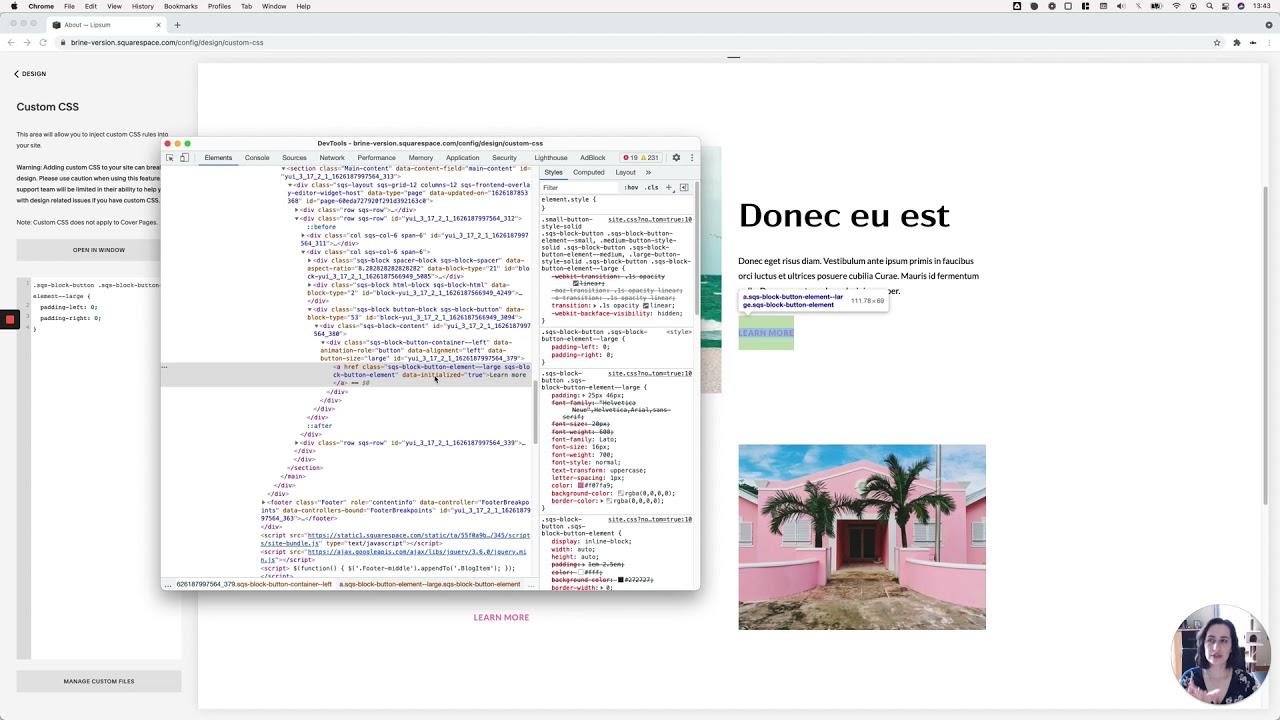Screen dimensions: 1280x720
Task: Toggle the :hov element state panel
Action: 631,188
